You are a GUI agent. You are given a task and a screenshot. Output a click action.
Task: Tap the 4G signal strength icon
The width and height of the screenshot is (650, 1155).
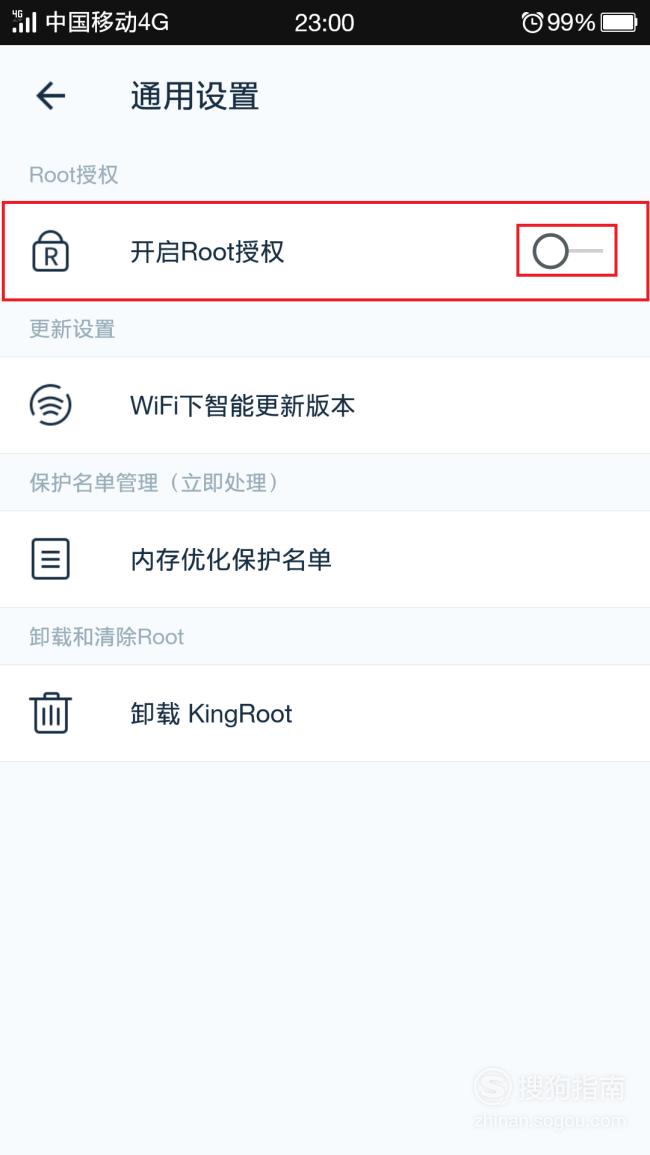(24, 22)
